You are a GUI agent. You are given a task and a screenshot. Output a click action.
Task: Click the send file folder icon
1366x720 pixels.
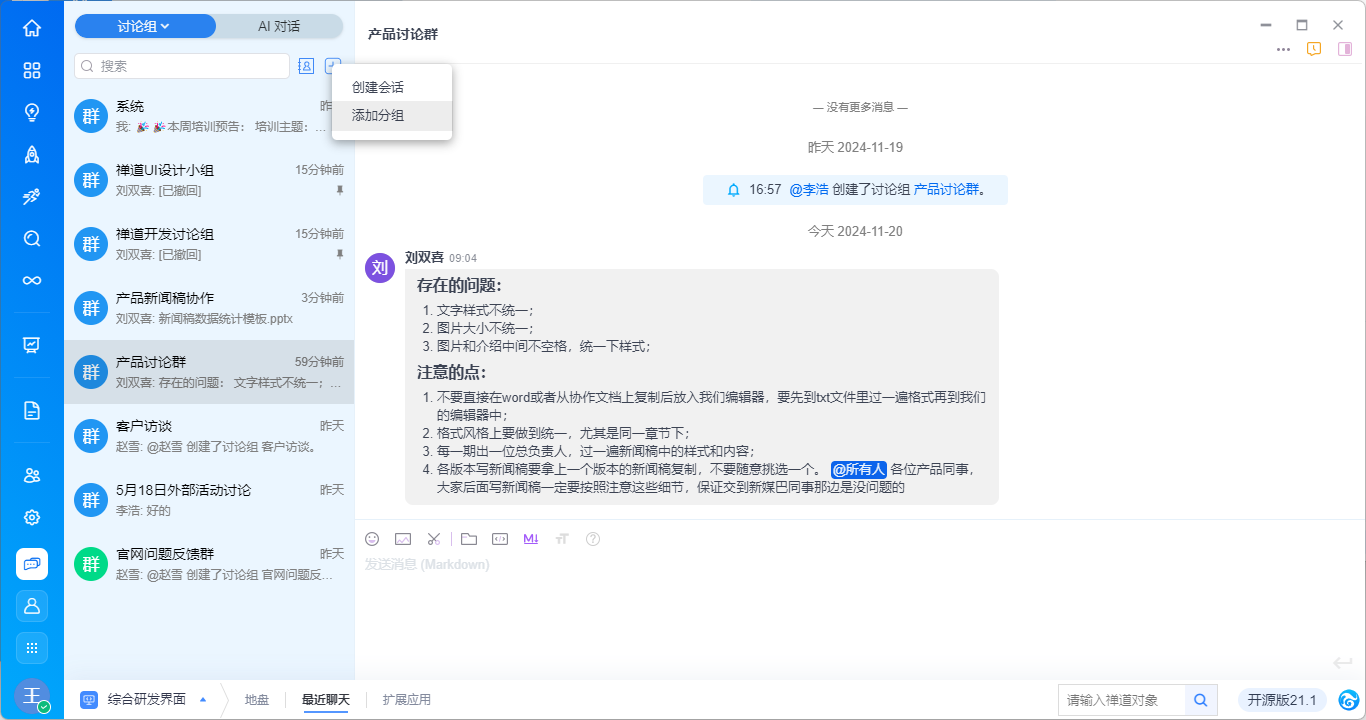click(469, 539)
